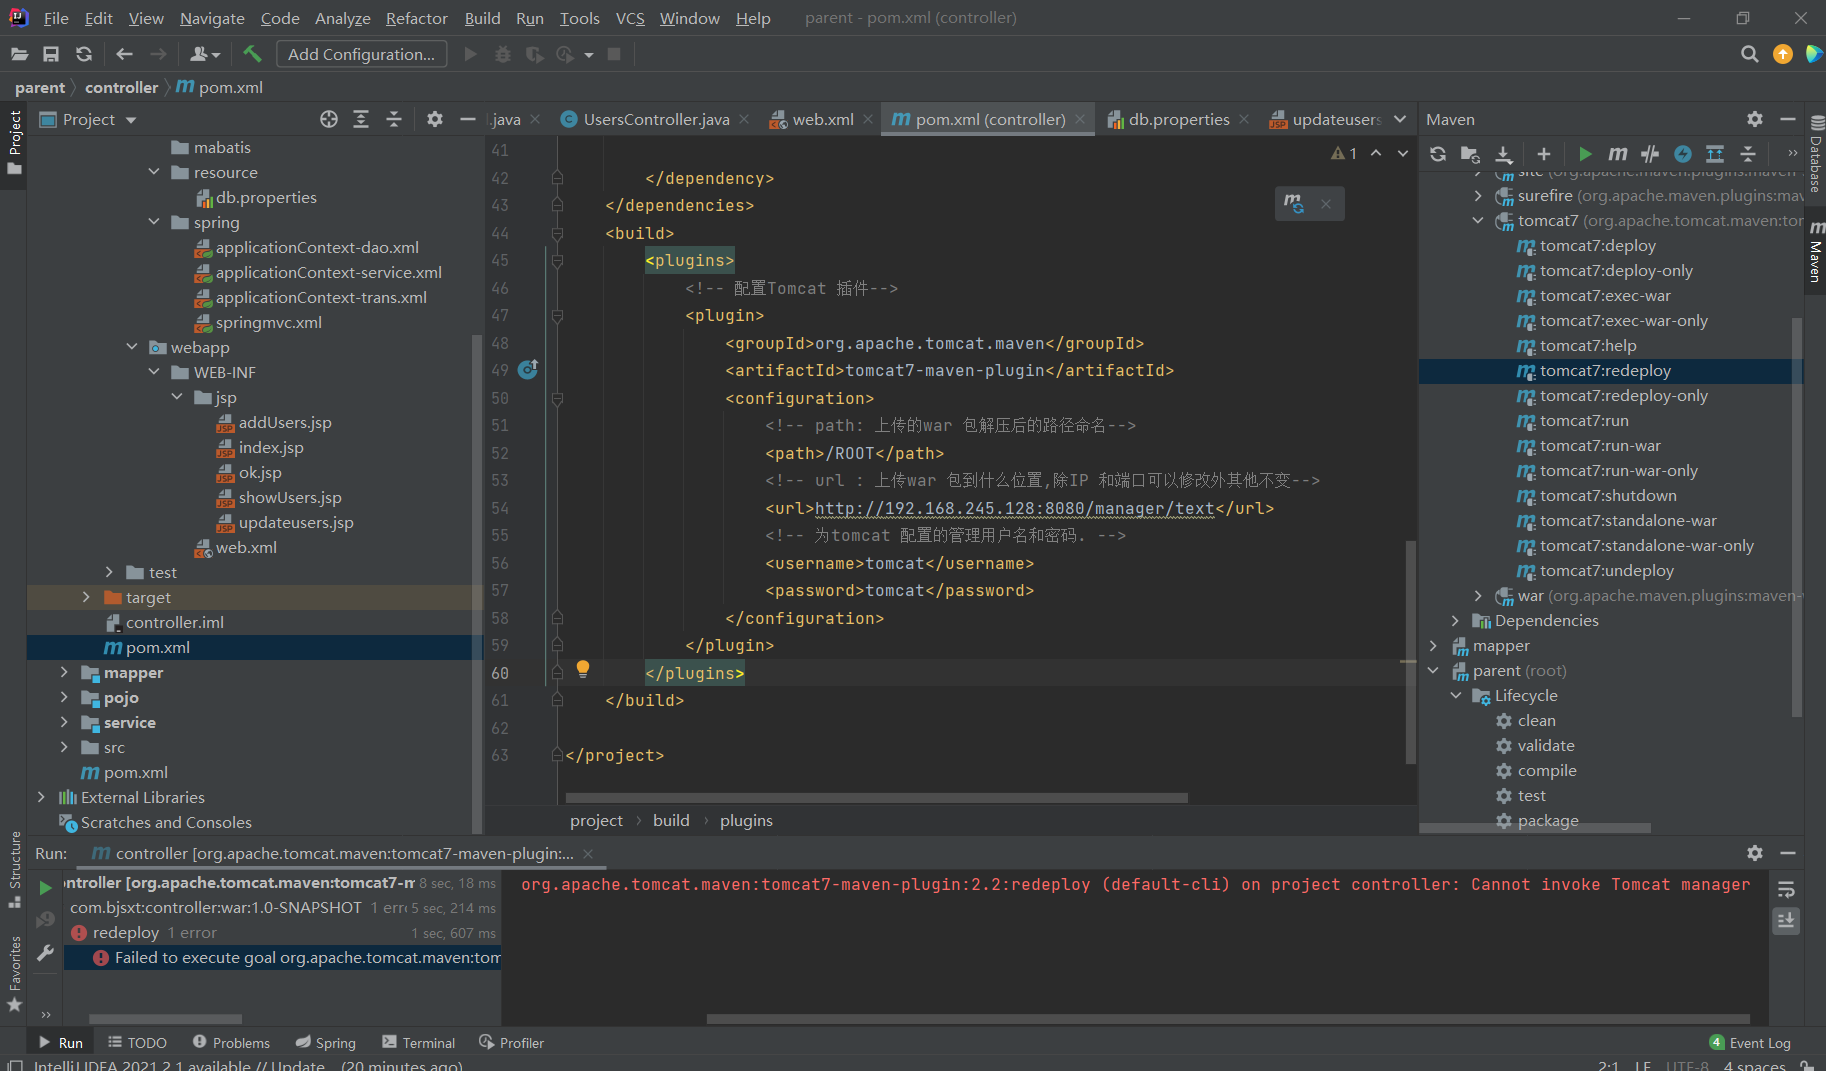Click fold toggle on line 47
The width and height of the screenshot is (1826, 1071).
coord(557,315)
